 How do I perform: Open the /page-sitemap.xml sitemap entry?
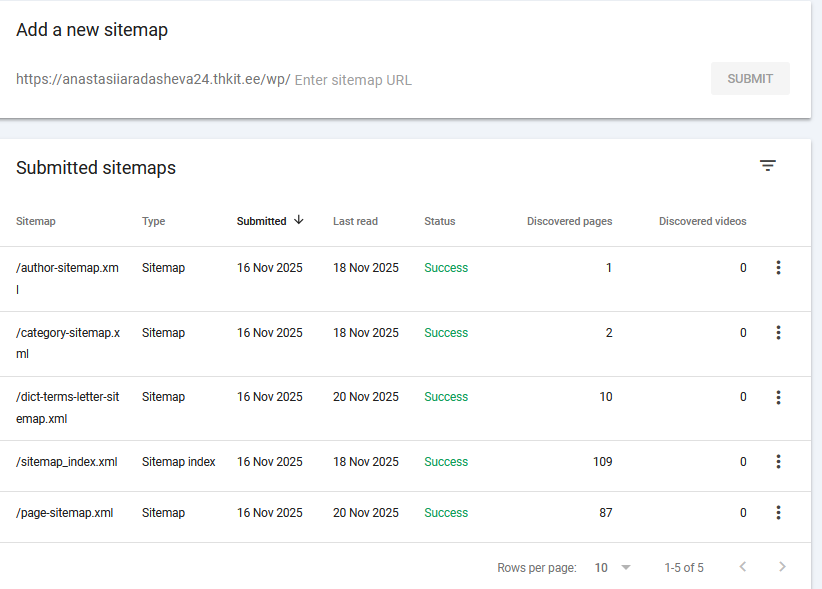(x=64, y=513)
